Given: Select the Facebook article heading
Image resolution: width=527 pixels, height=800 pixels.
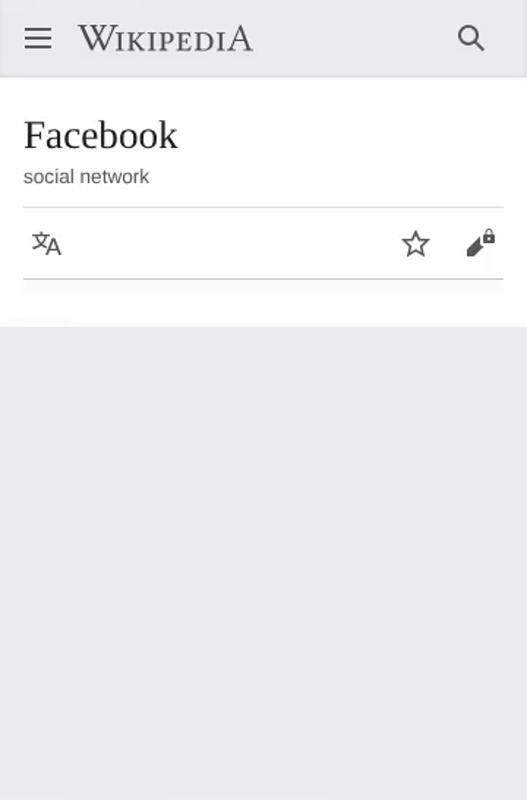Looking at the screenshot, I should coord(101,135).
